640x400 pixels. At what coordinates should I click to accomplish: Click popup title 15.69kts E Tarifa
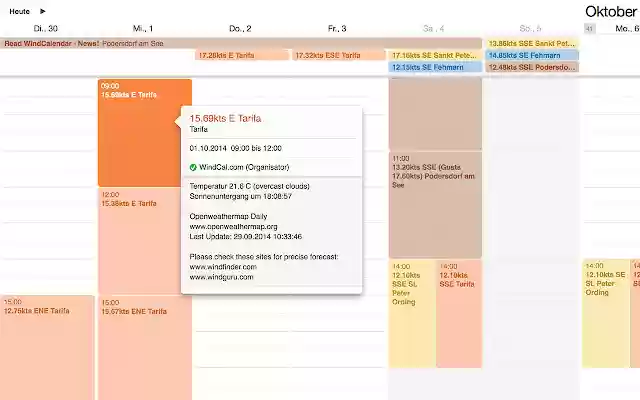pyautogui.click(x=225, y=118)
